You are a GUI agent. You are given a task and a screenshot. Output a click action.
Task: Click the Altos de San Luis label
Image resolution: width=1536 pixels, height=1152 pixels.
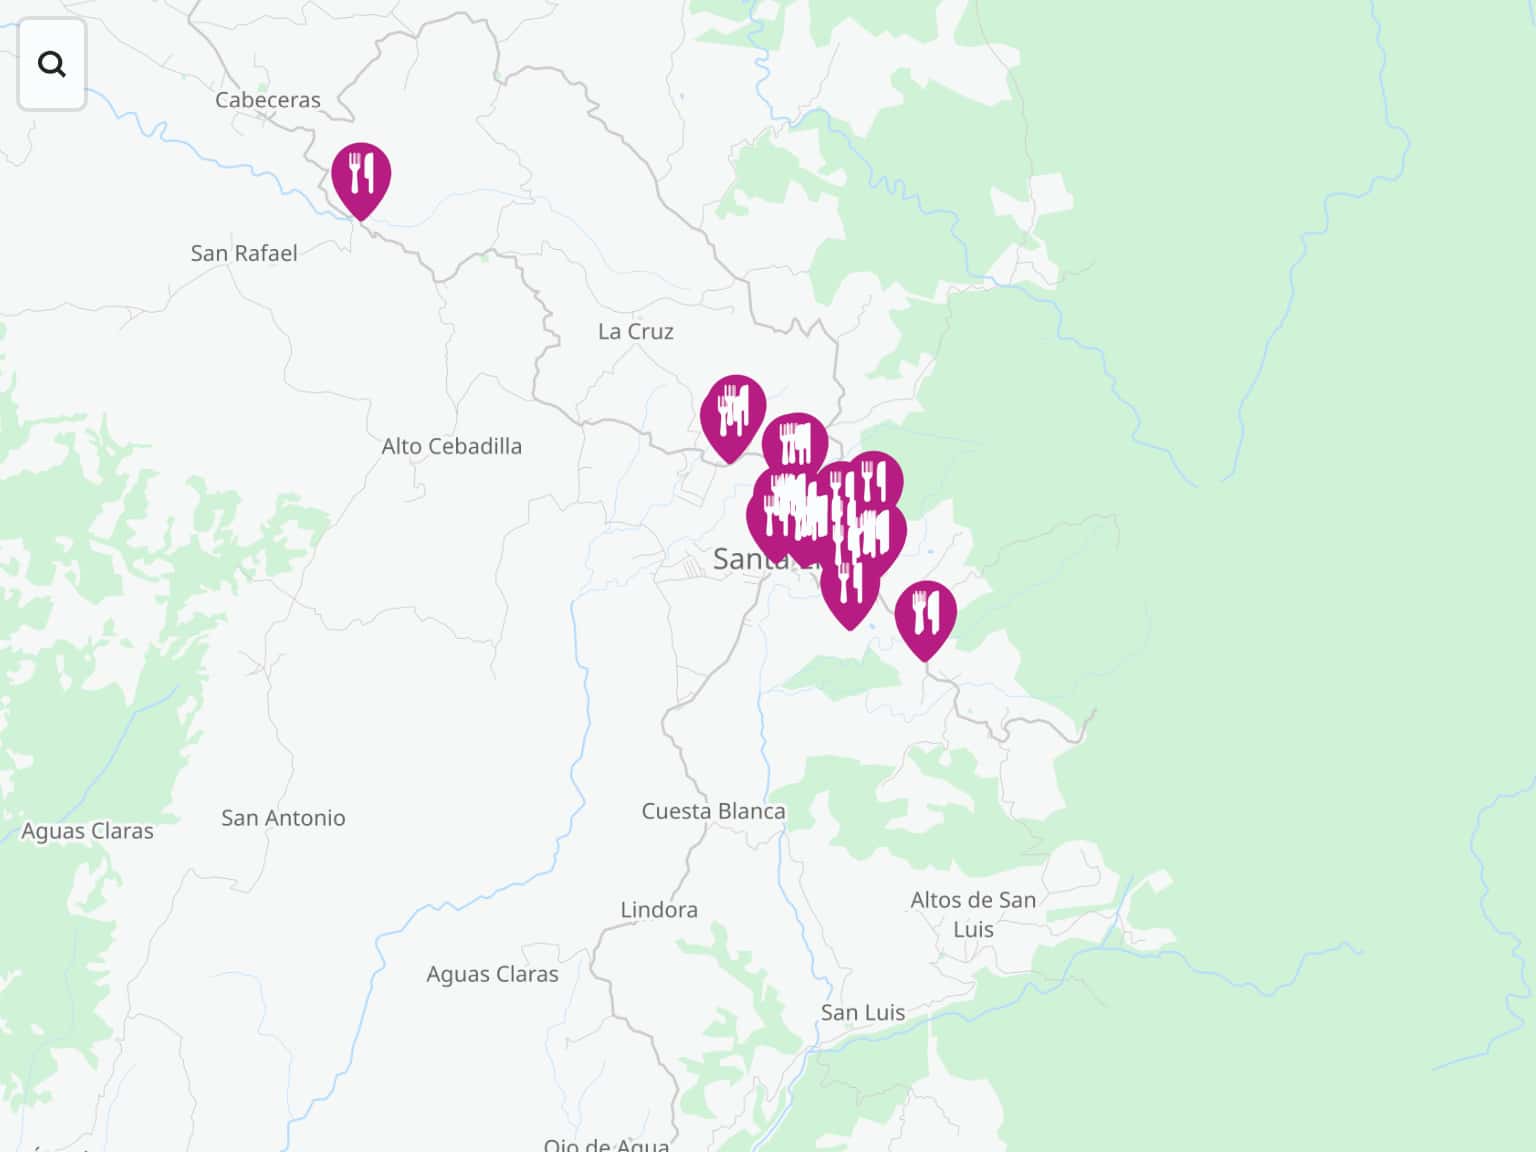tap(973, 914)
